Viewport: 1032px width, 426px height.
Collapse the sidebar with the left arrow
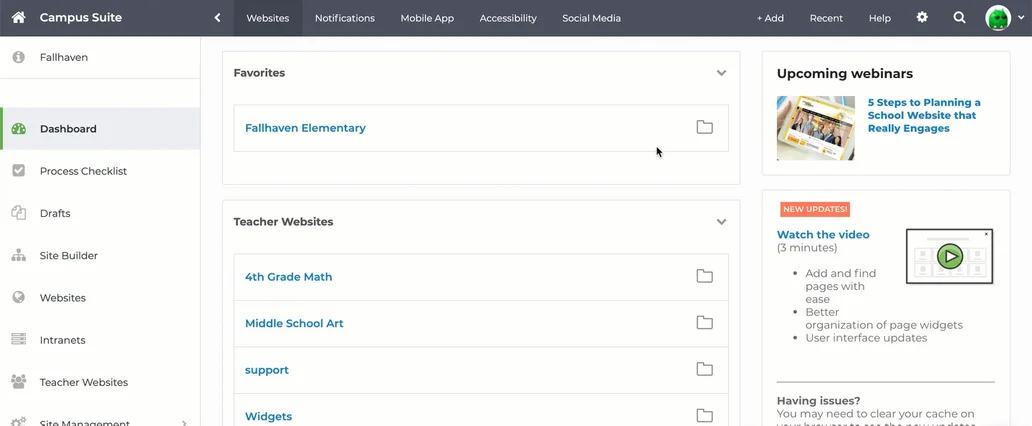click(x=217, y=18)
